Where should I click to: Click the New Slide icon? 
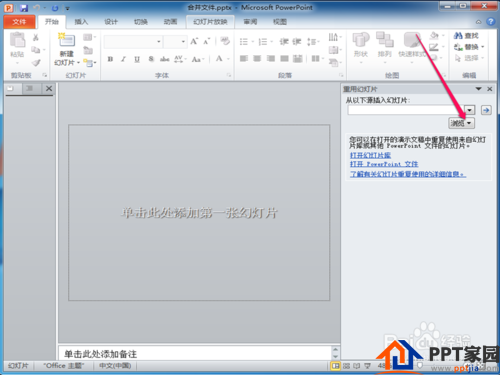[67, 40]
